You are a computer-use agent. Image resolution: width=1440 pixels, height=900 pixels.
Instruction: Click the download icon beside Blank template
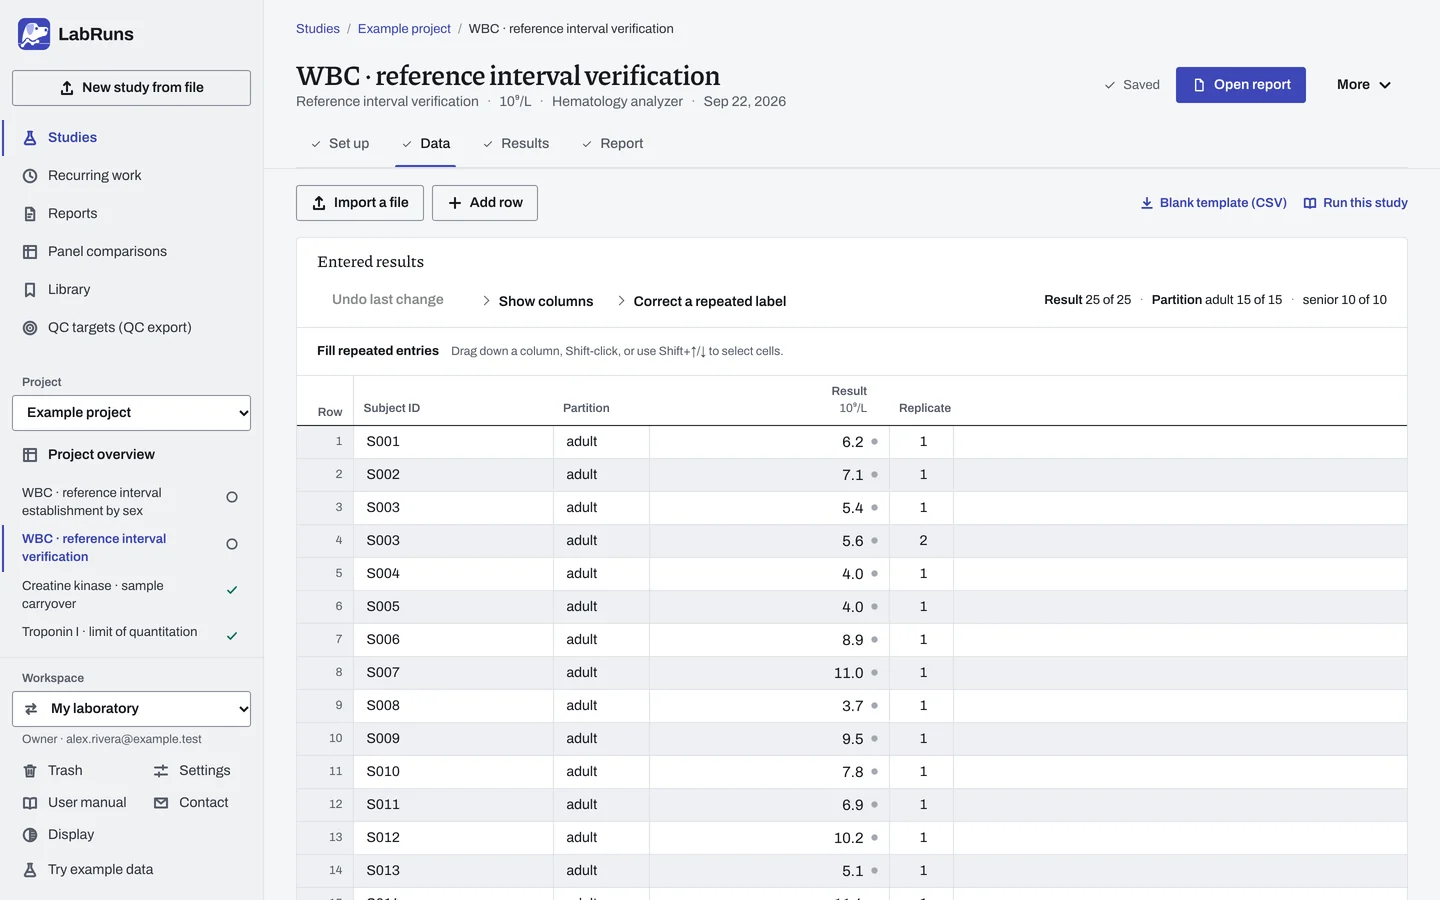tap(1147, 203)
